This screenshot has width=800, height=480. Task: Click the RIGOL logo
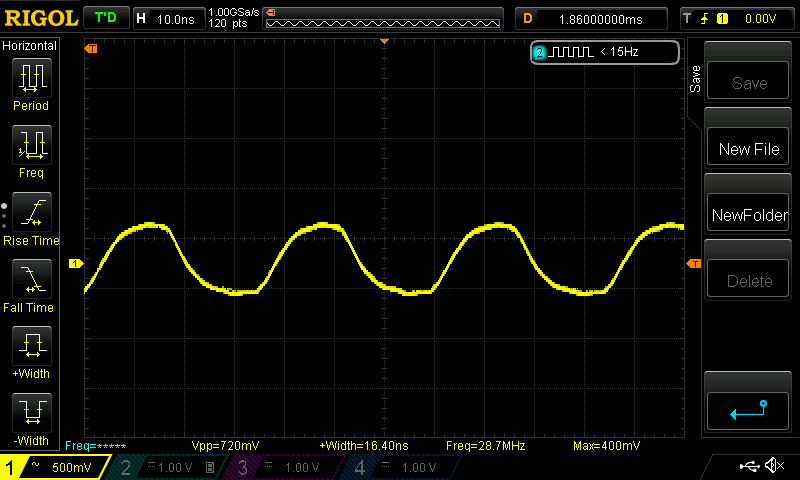coord(41,18)
